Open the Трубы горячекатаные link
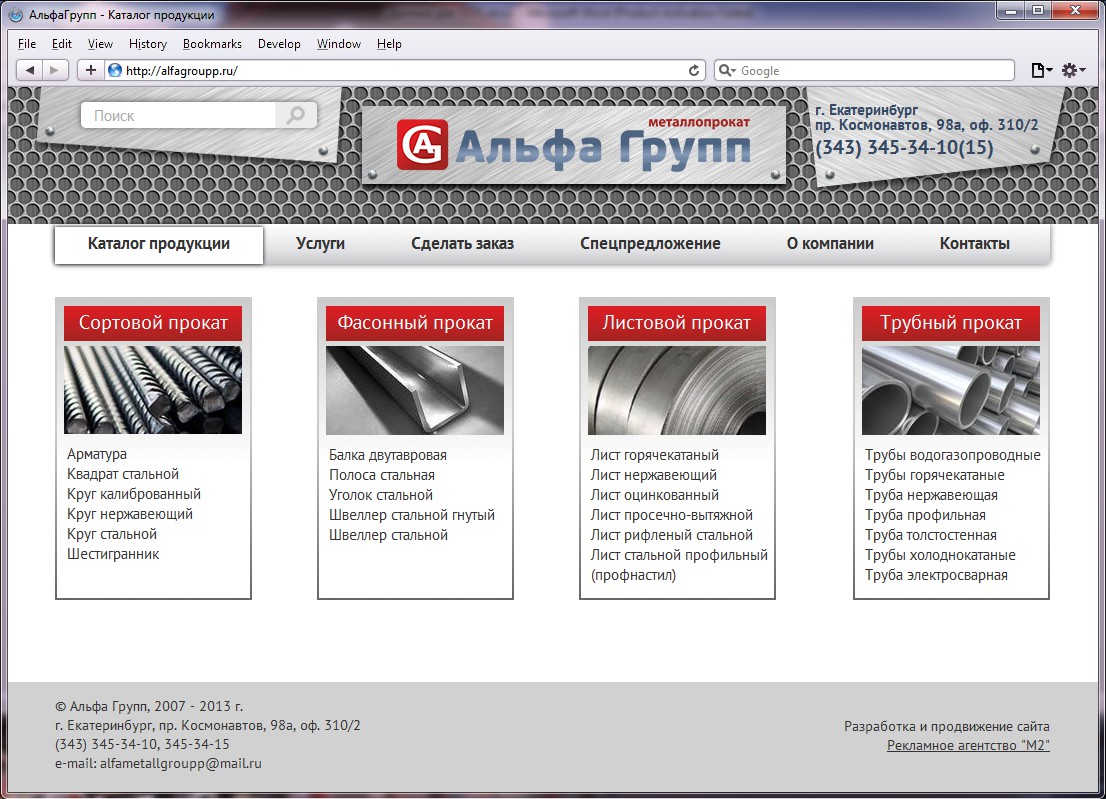The height and width of the screenshot is (799, 1106). (935, 475)
